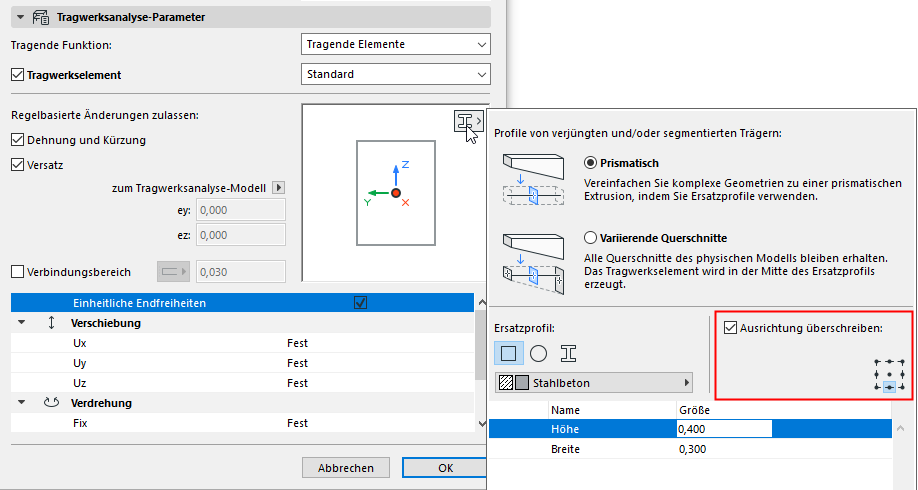This screenshot has height=490, width=918.
Task: Uncheck Ausrichtung überschreiben
Action: 730,326
